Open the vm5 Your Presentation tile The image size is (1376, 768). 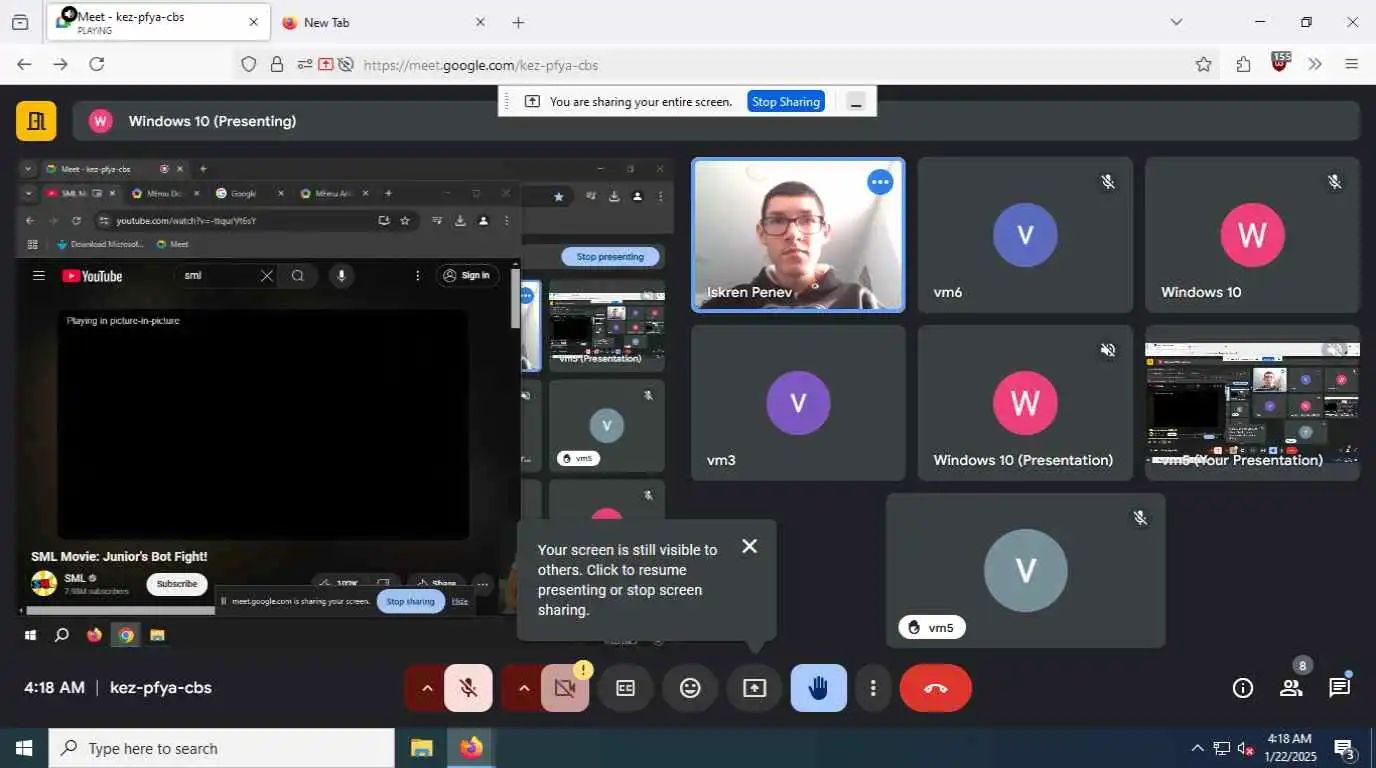pos(1252,403)
